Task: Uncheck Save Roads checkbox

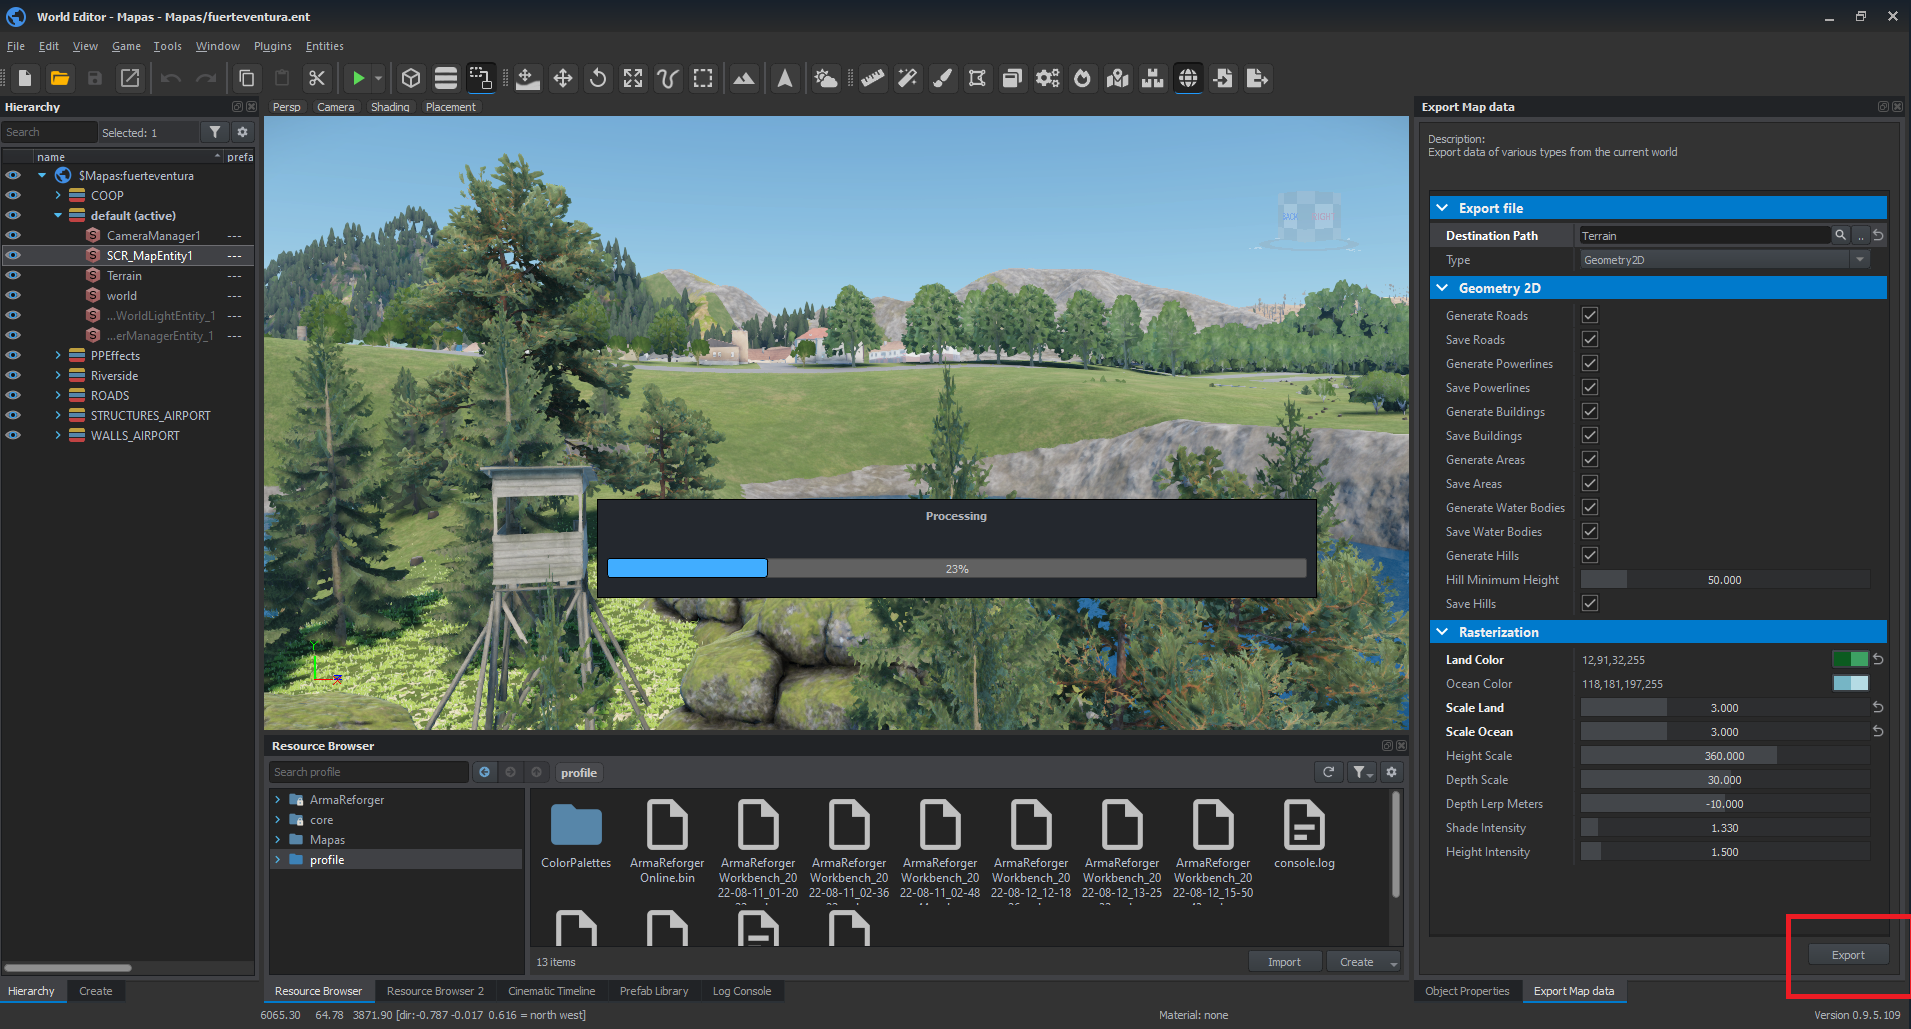Action: pos(1590,339)
